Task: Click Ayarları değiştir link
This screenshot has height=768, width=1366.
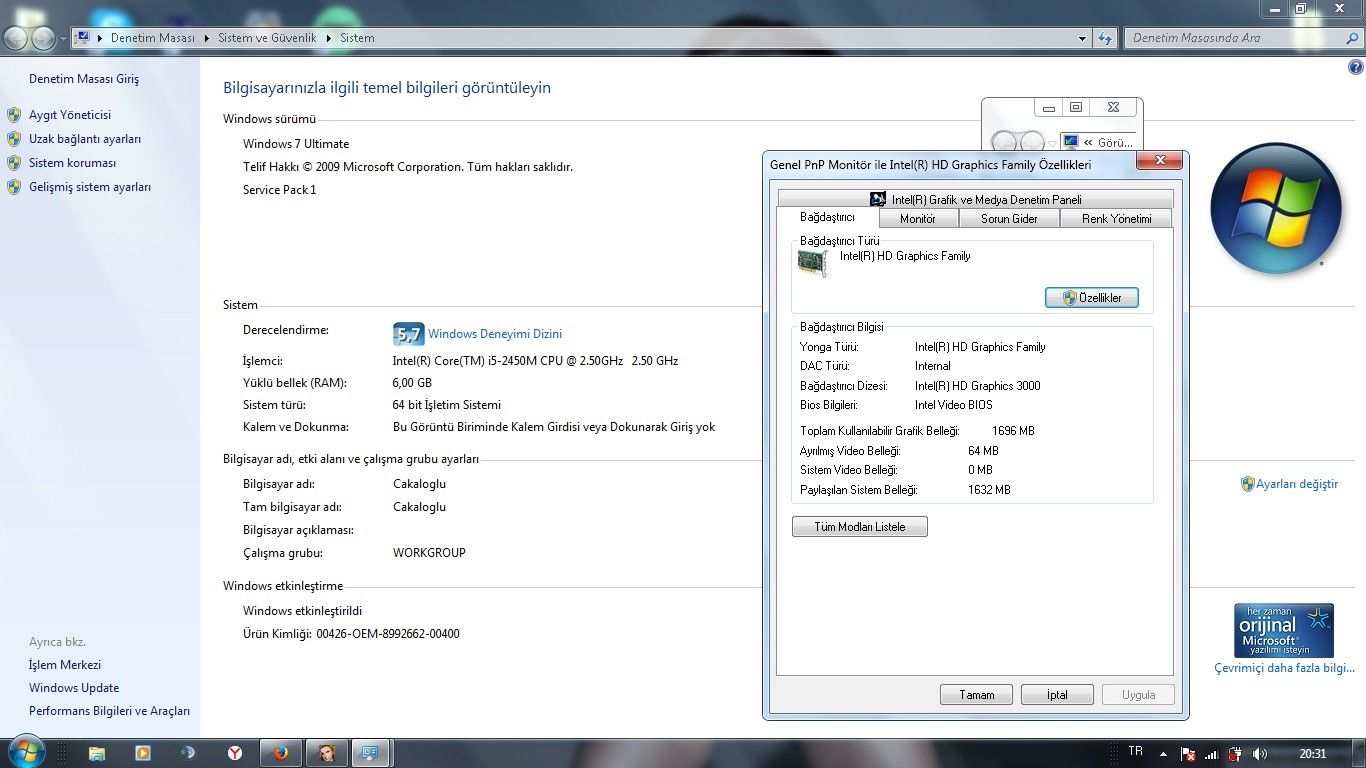Action: [x=1297, y=484]
